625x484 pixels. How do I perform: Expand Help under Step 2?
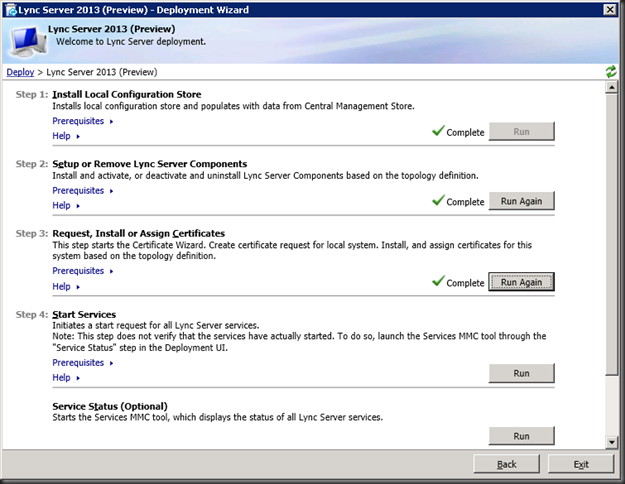tap(66, 205)
